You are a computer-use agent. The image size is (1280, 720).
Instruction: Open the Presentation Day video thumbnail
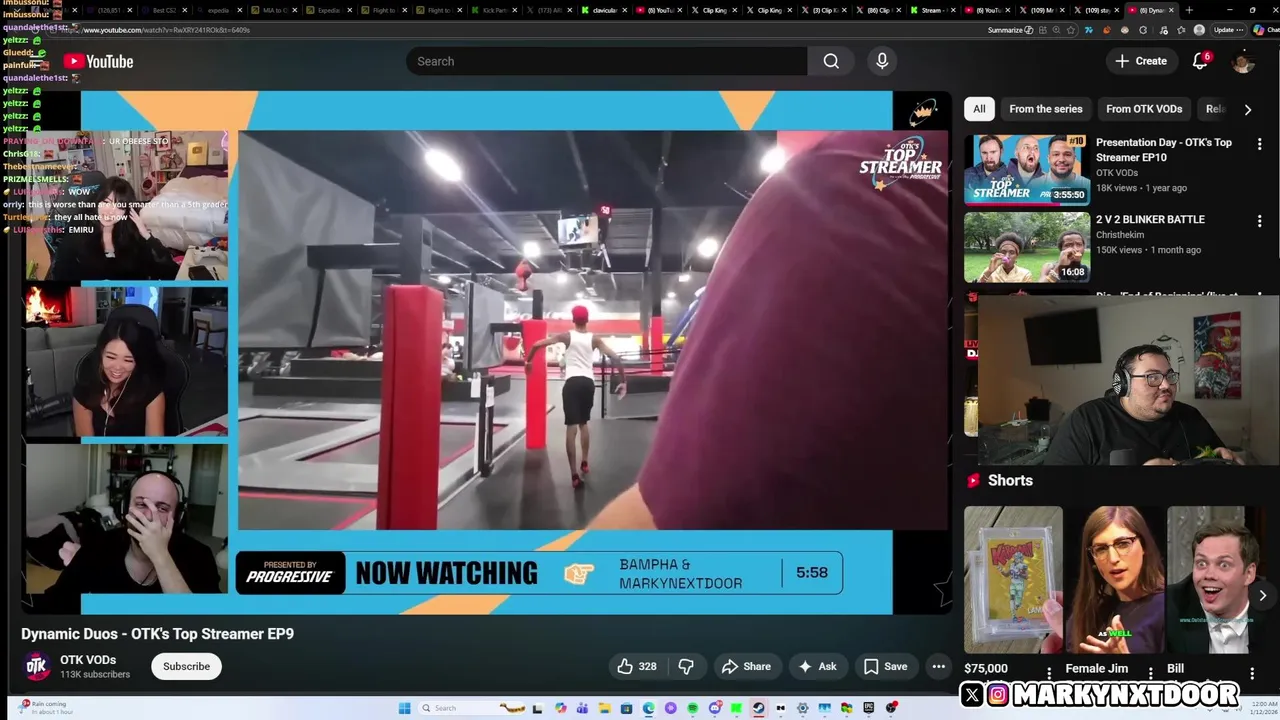pos(1027,170)
